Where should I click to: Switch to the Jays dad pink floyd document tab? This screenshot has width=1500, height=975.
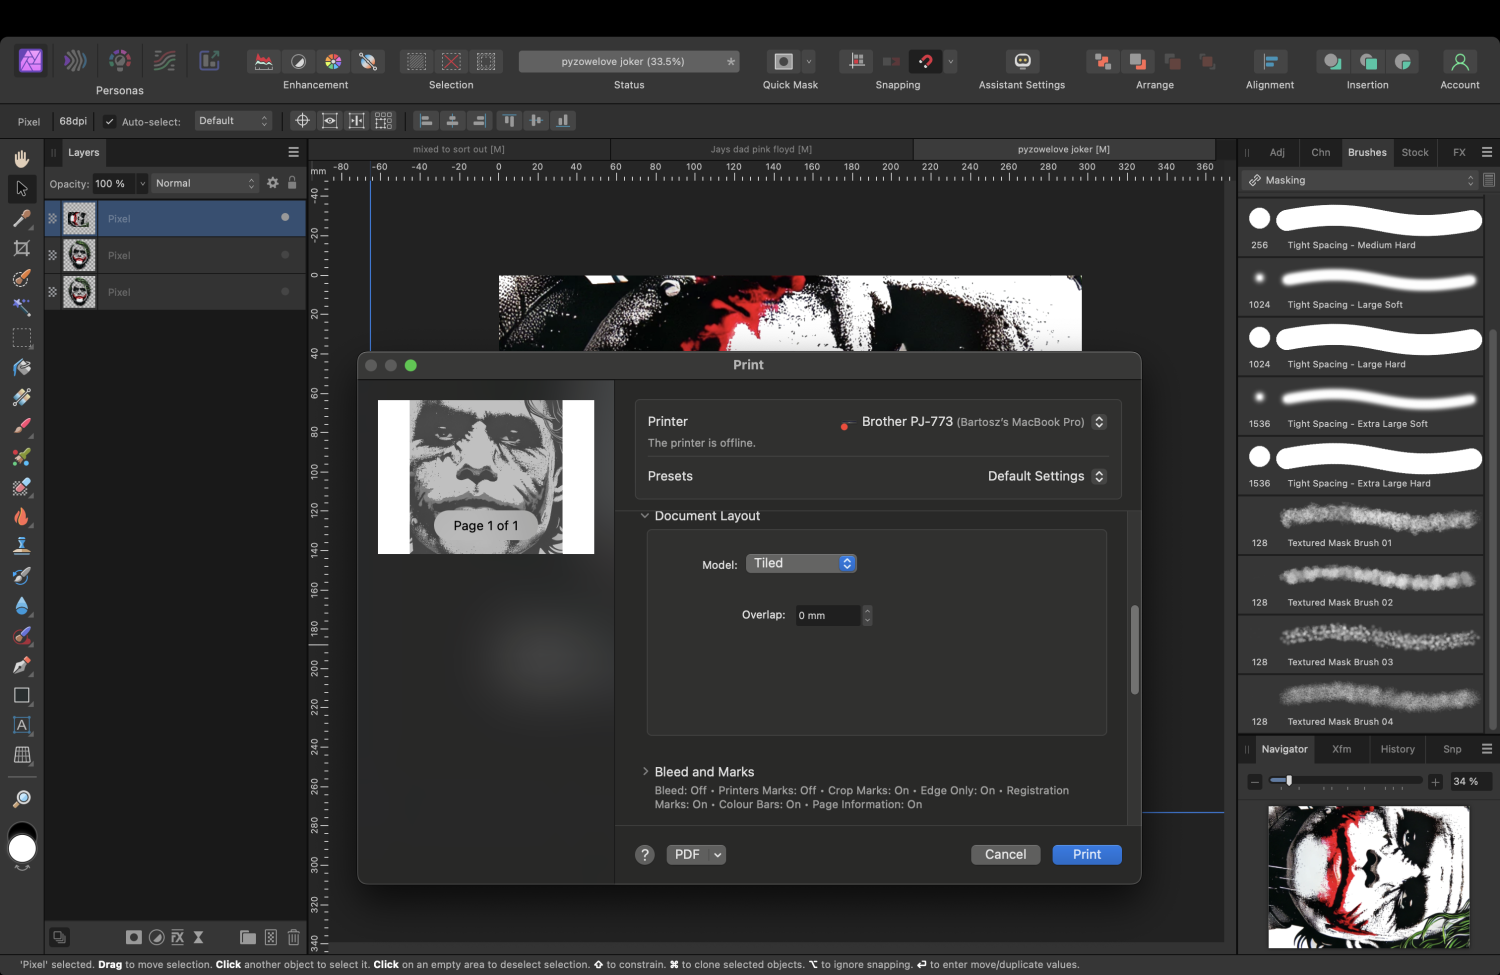coord(761,149)
